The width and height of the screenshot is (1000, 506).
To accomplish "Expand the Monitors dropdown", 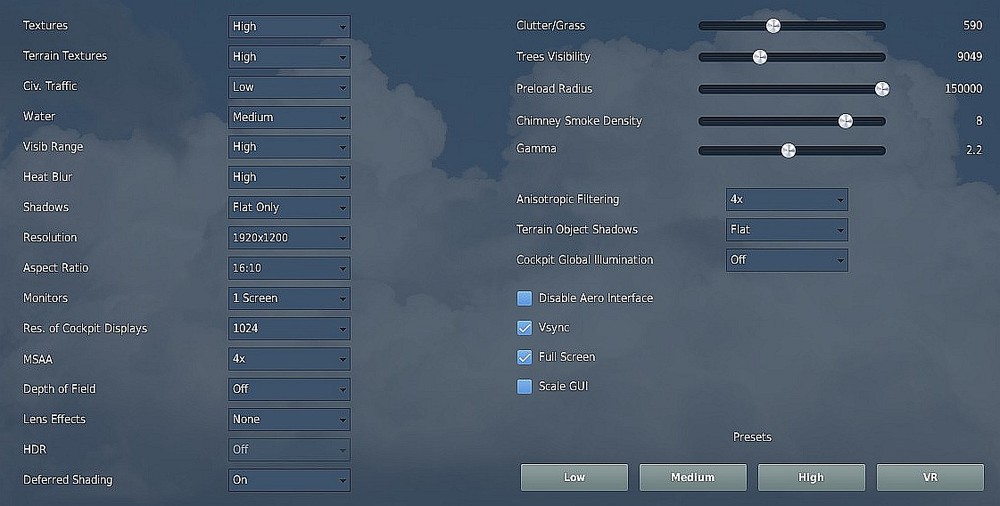I will (x=289, y=298).
